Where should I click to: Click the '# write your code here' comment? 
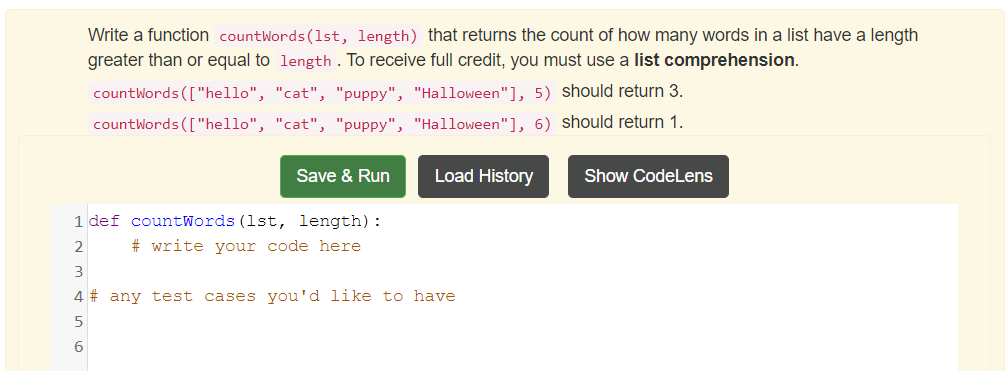point(246,246)
